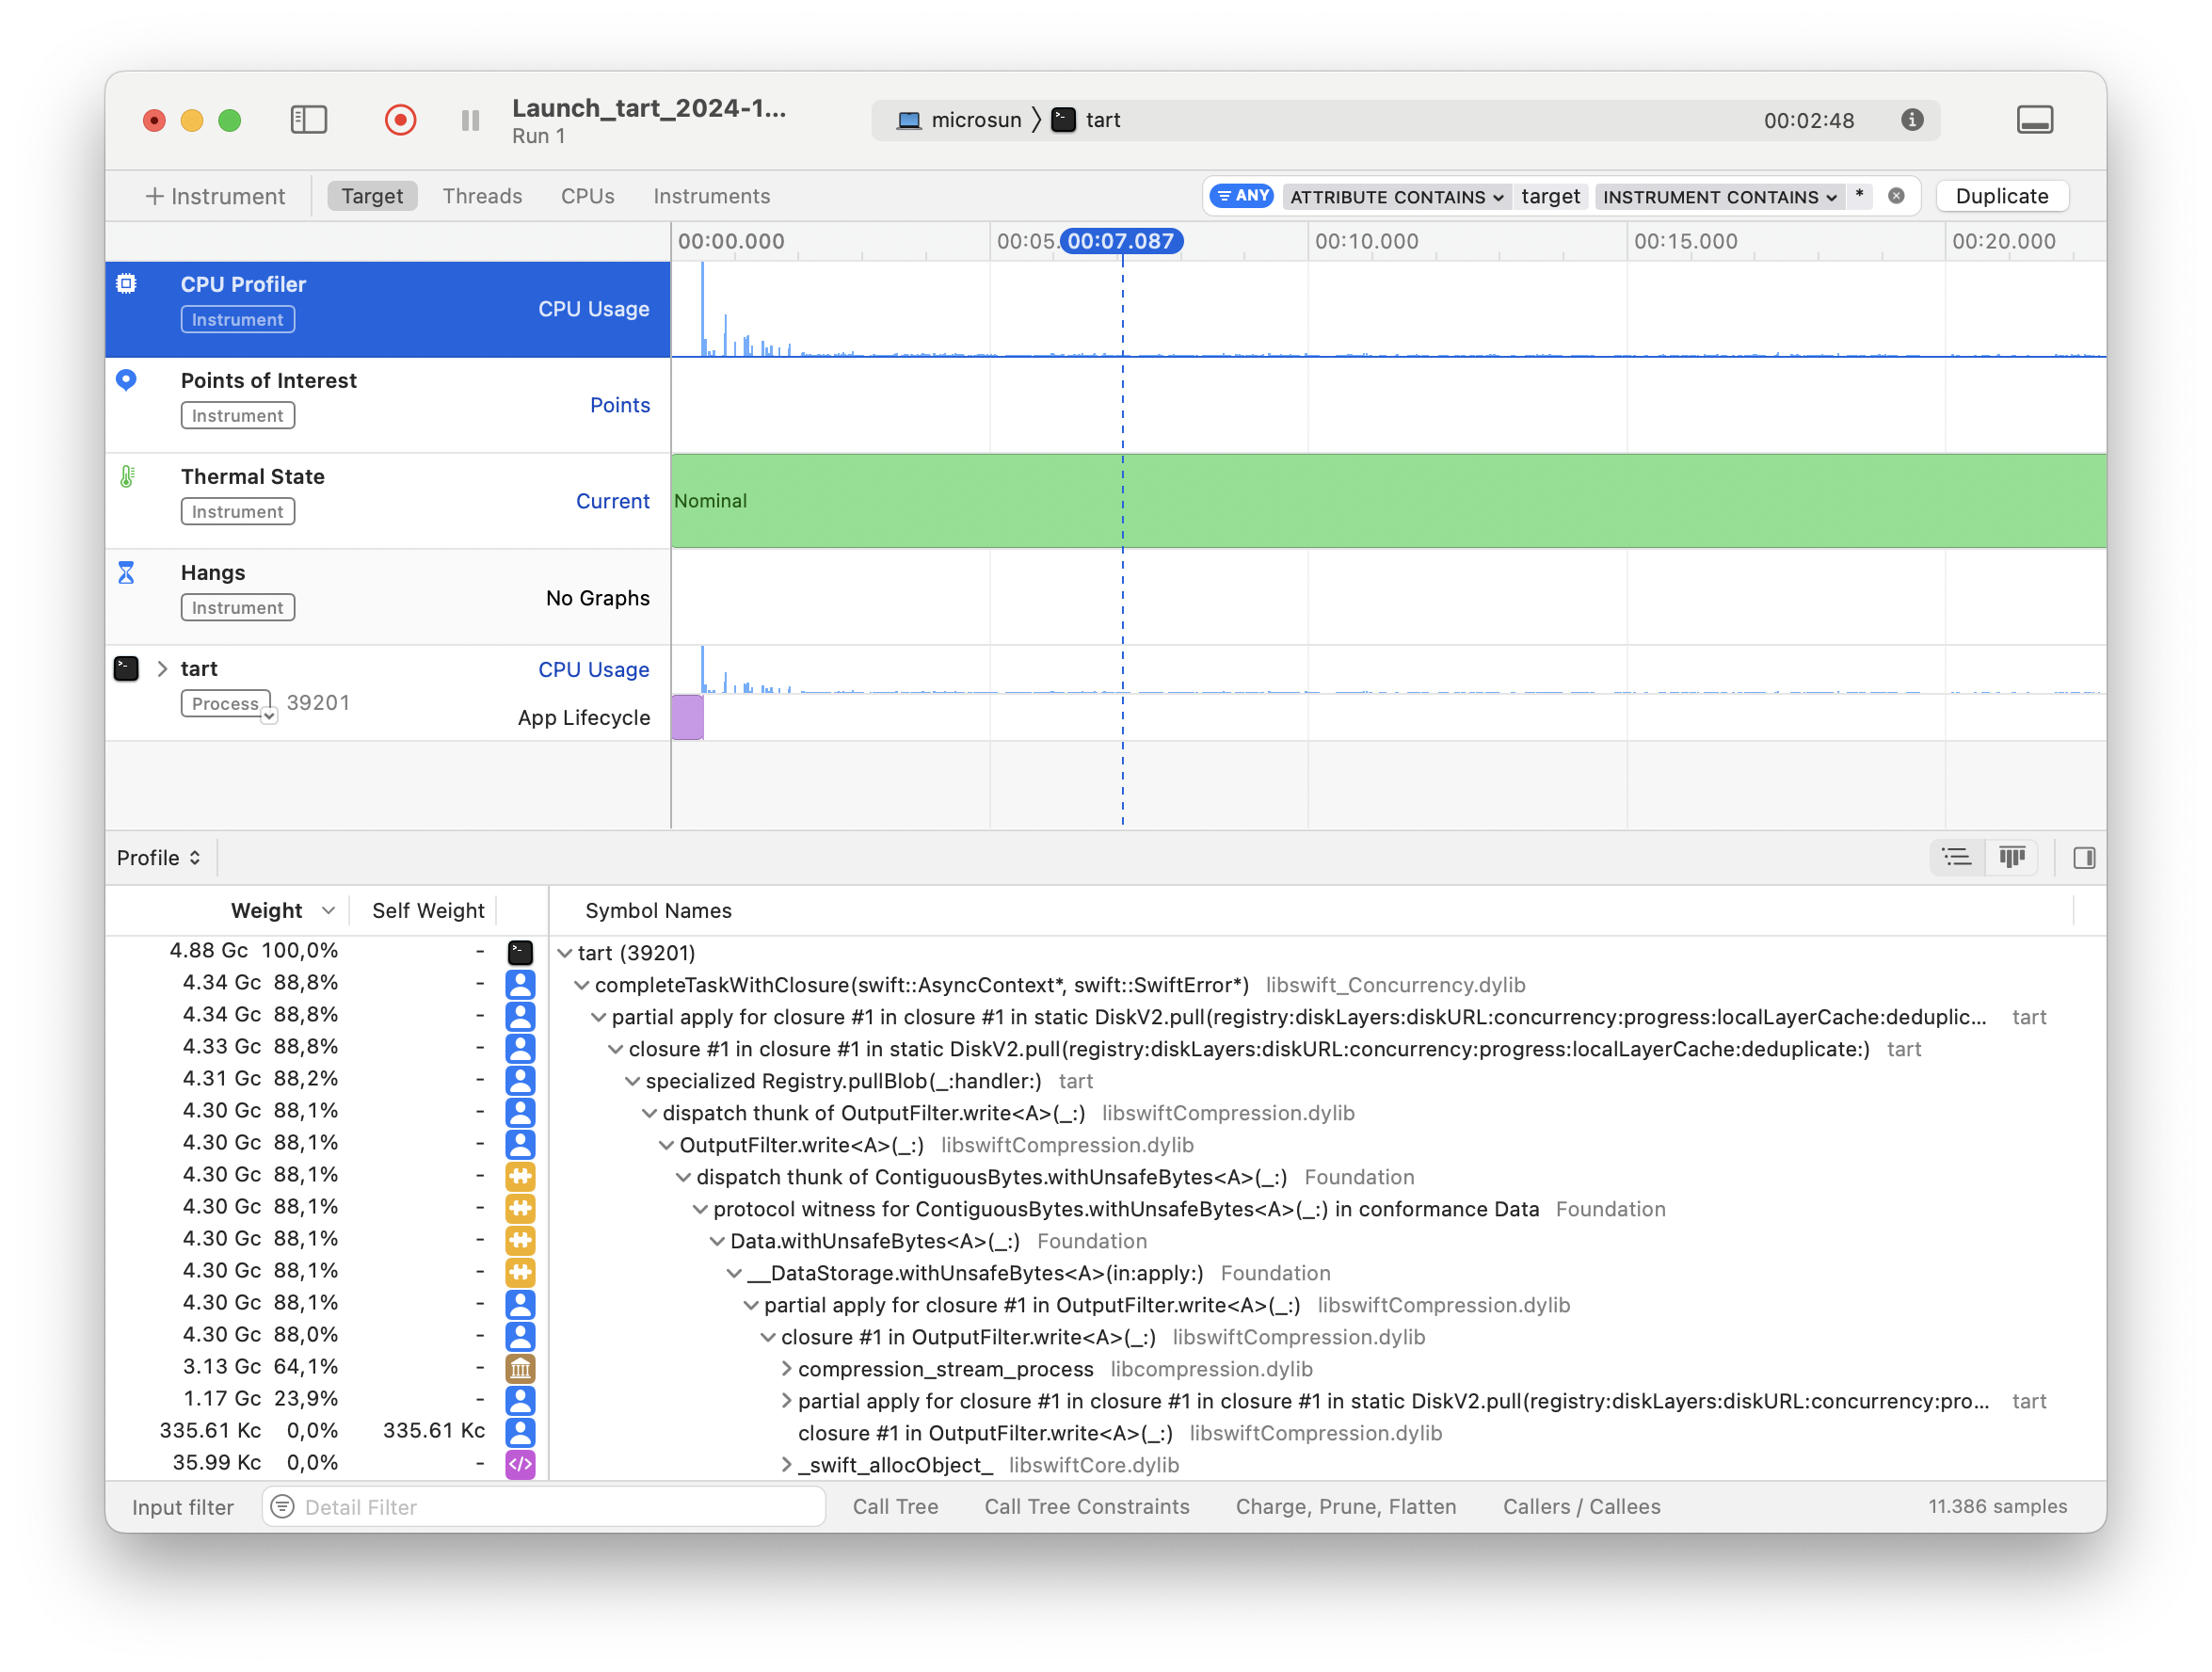This screenshot has height=1672, width=2212.
Task: Click the user-code icon in the 4.33 Gc row
Action: [520, 1048]
